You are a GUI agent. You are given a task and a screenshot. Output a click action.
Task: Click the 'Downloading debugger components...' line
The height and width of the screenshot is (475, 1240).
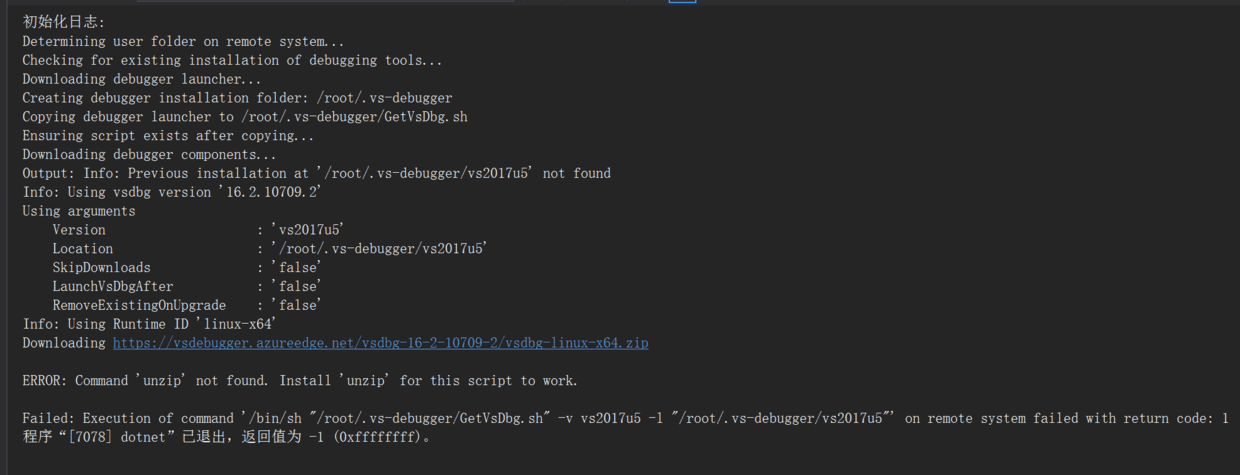[149, 155]
